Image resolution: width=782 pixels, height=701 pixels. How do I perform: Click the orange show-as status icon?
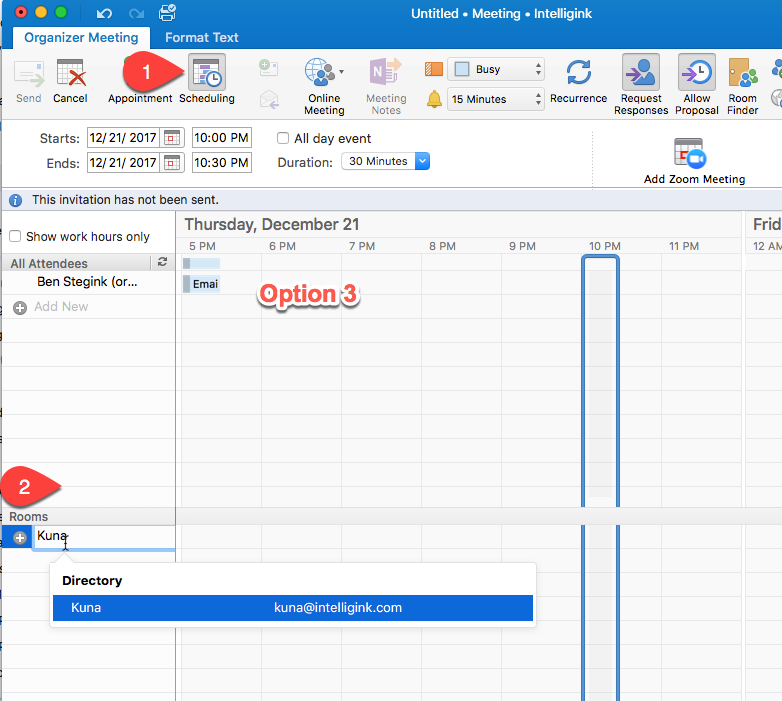coord(433,69)
